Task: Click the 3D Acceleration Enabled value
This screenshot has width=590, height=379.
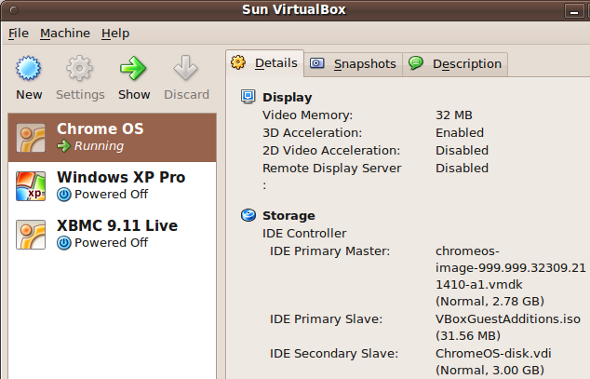Action: point(459,133)
